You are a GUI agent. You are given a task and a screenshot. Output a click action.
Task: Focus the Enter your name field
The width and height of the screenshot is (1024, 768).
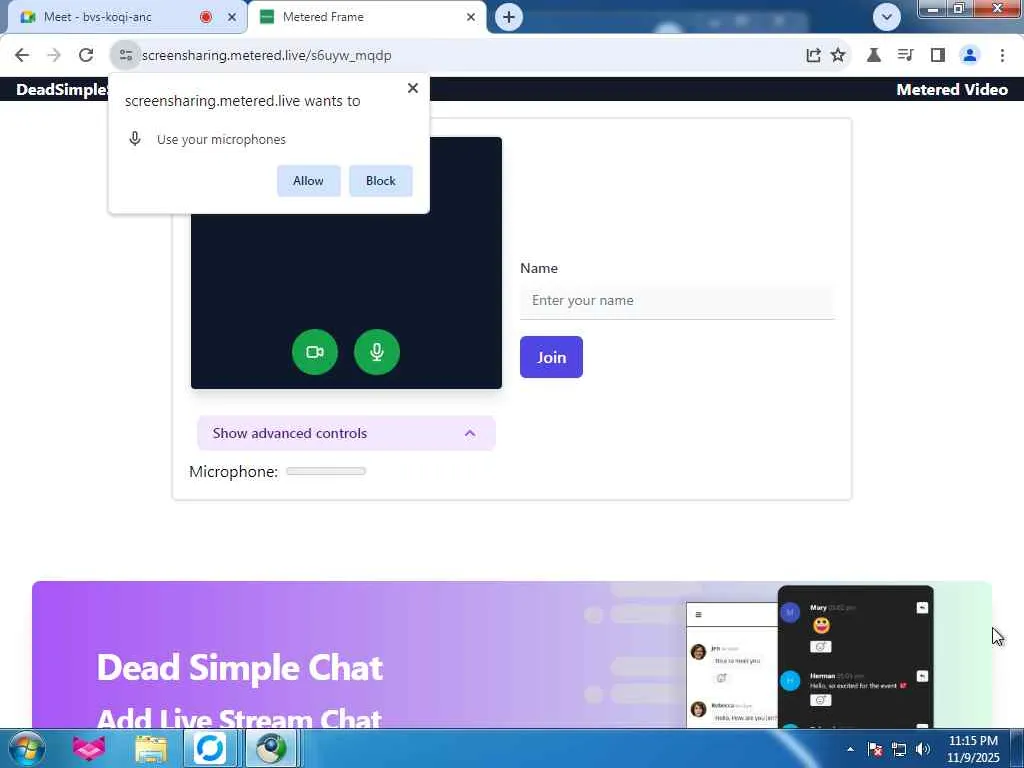tap(677, 300)
